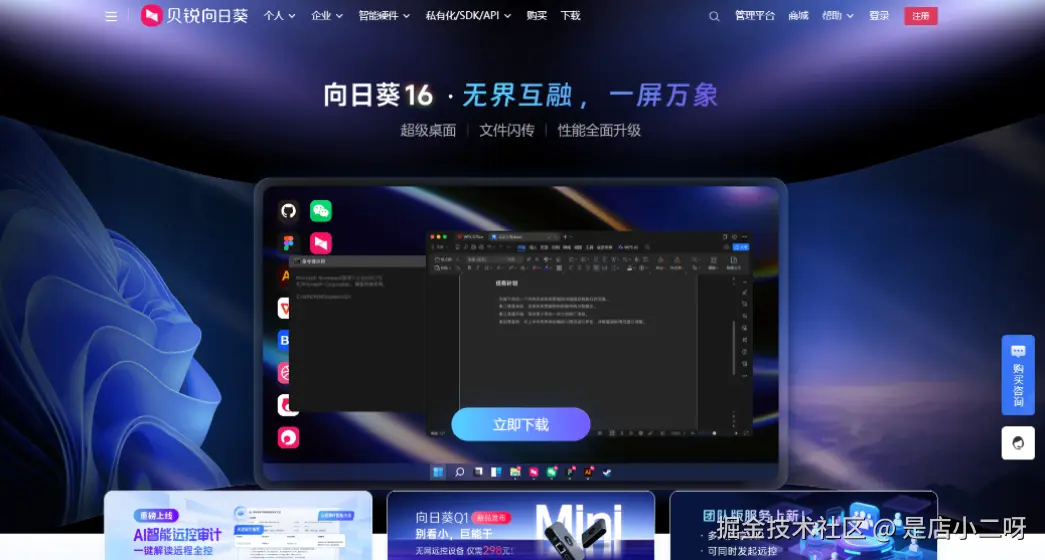This screenshot has height=560, width=1045.
Task: Click the search icon in the mockup taskbar
Action: point(459,472)
